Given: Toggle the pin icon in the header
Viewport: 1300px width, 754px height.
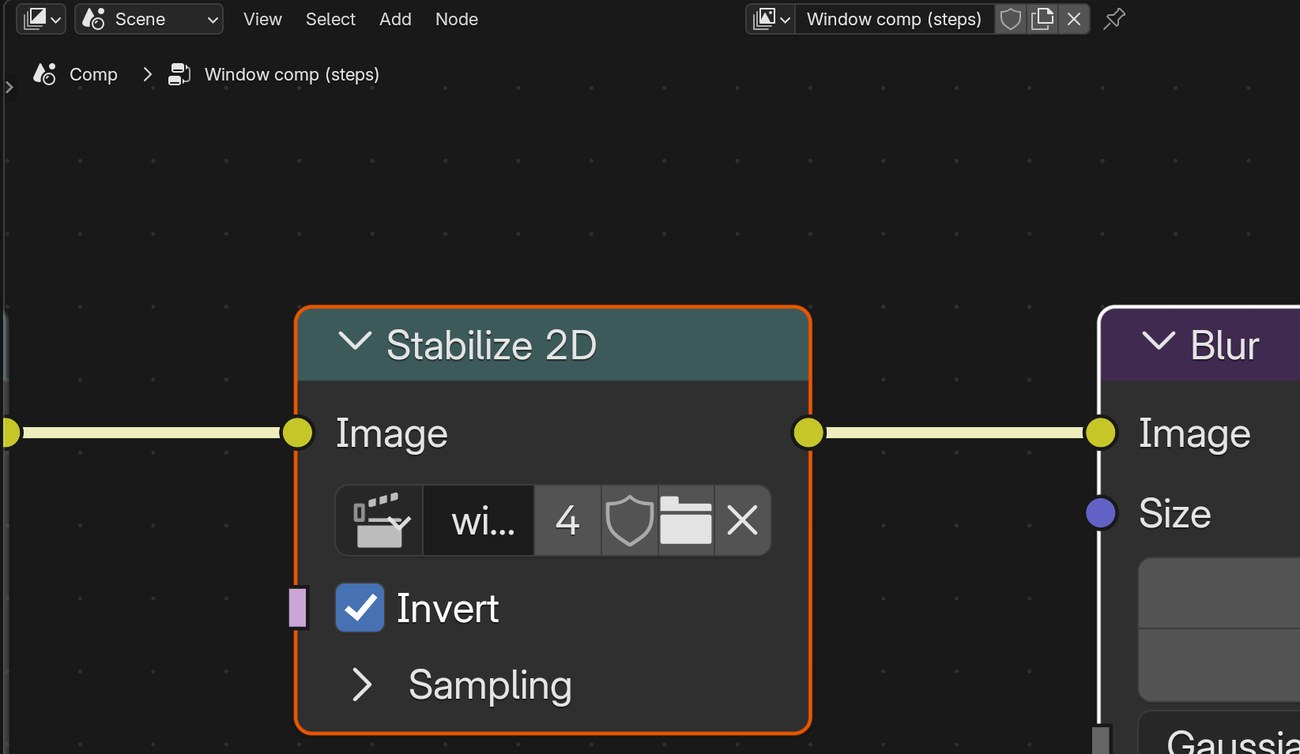Looking at the screenshot, I should click(x=1114, y=19).
